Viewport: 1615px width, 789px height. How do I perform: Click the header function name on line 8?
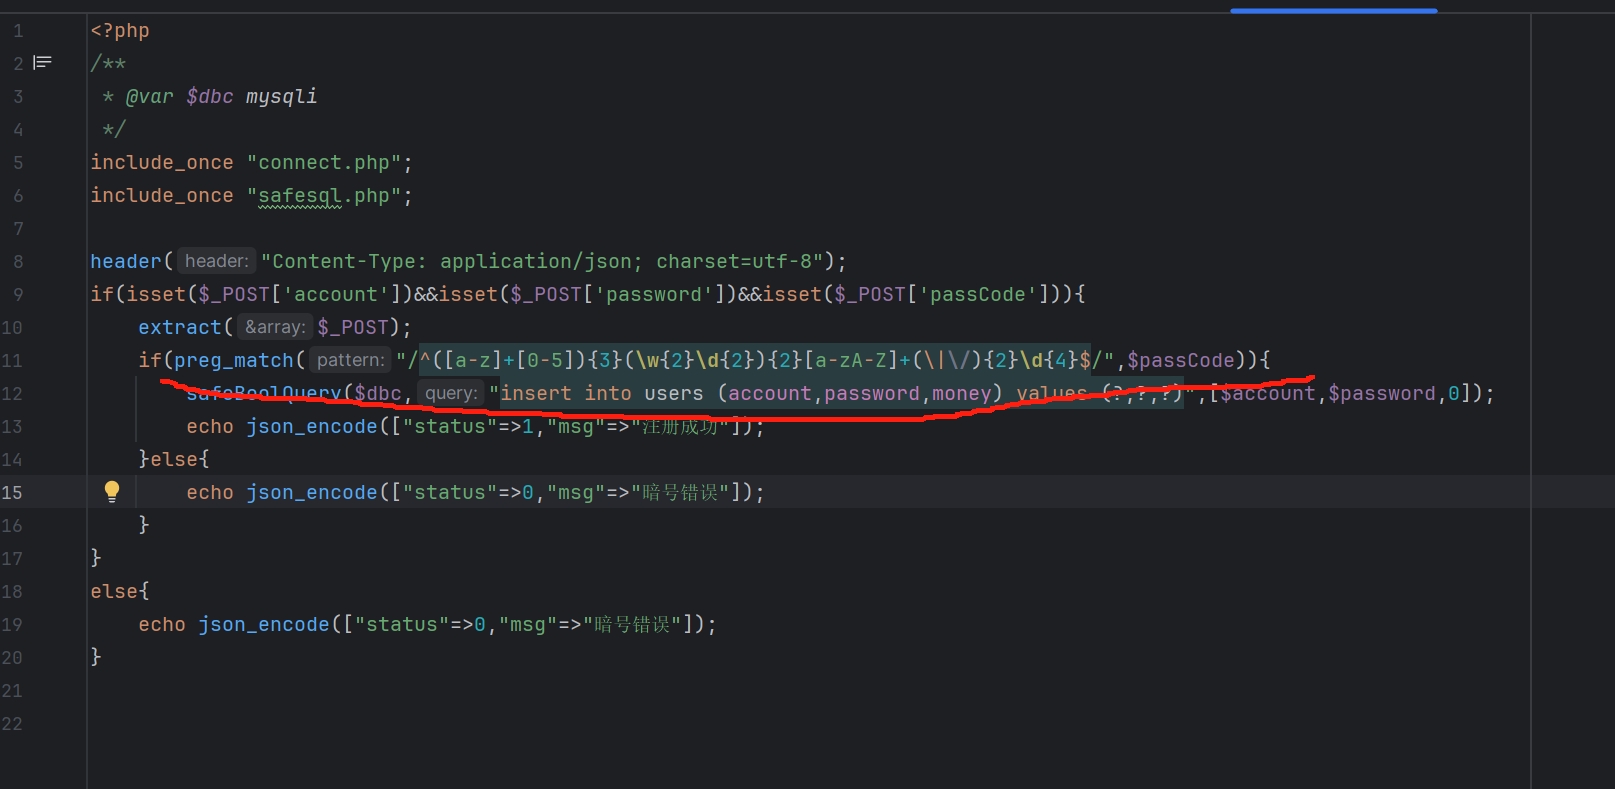(x=125, y=261)
